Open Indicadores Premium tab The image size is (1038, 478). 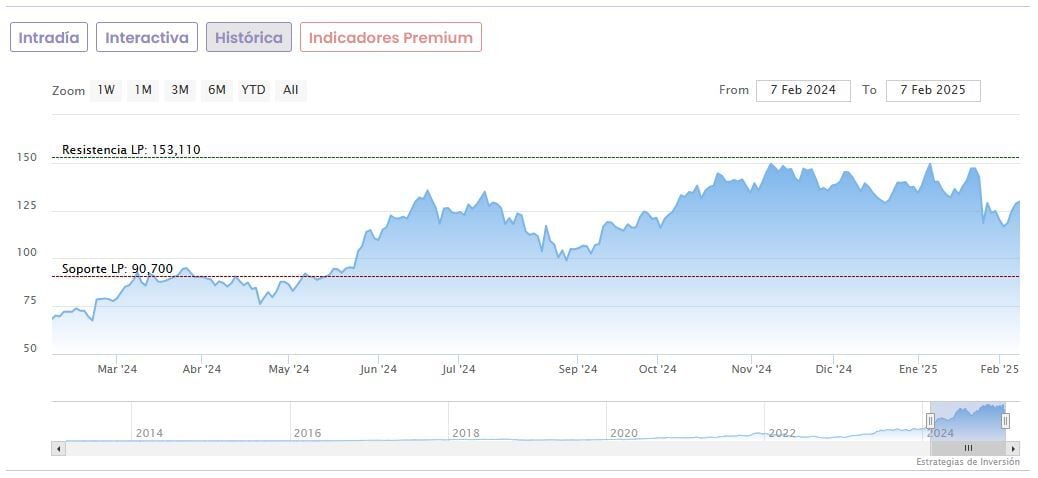click(390, 38)
